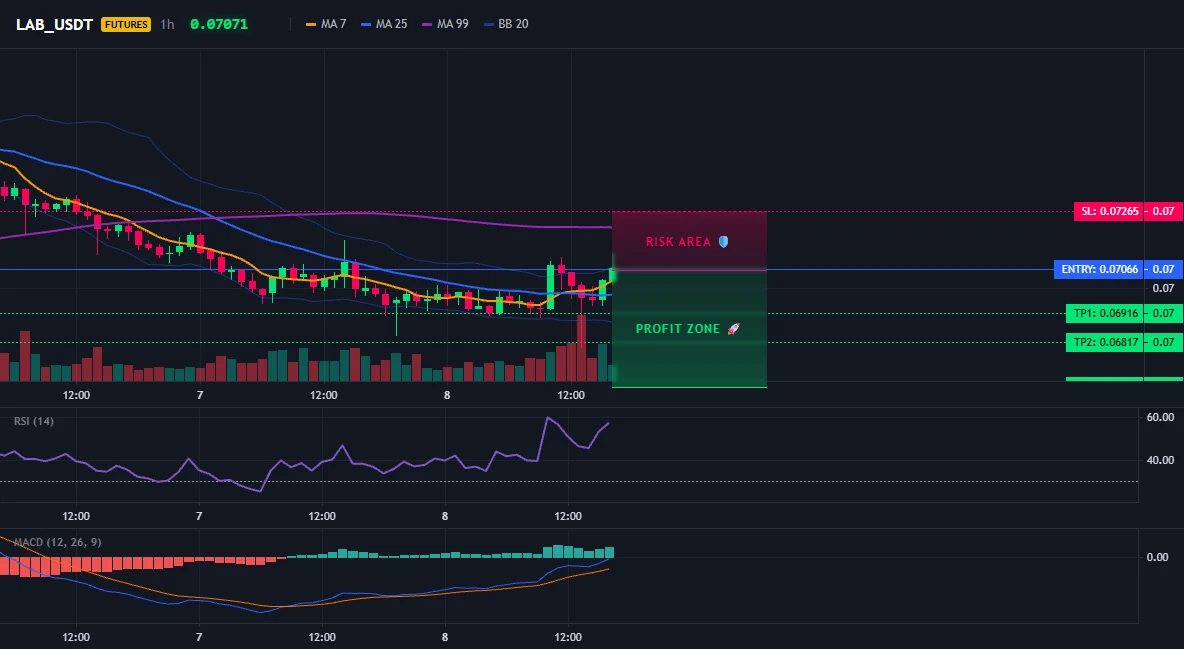Click the 1h timeframe label
The height and width of the screenshot is (649, 1184).
[167, 24]
